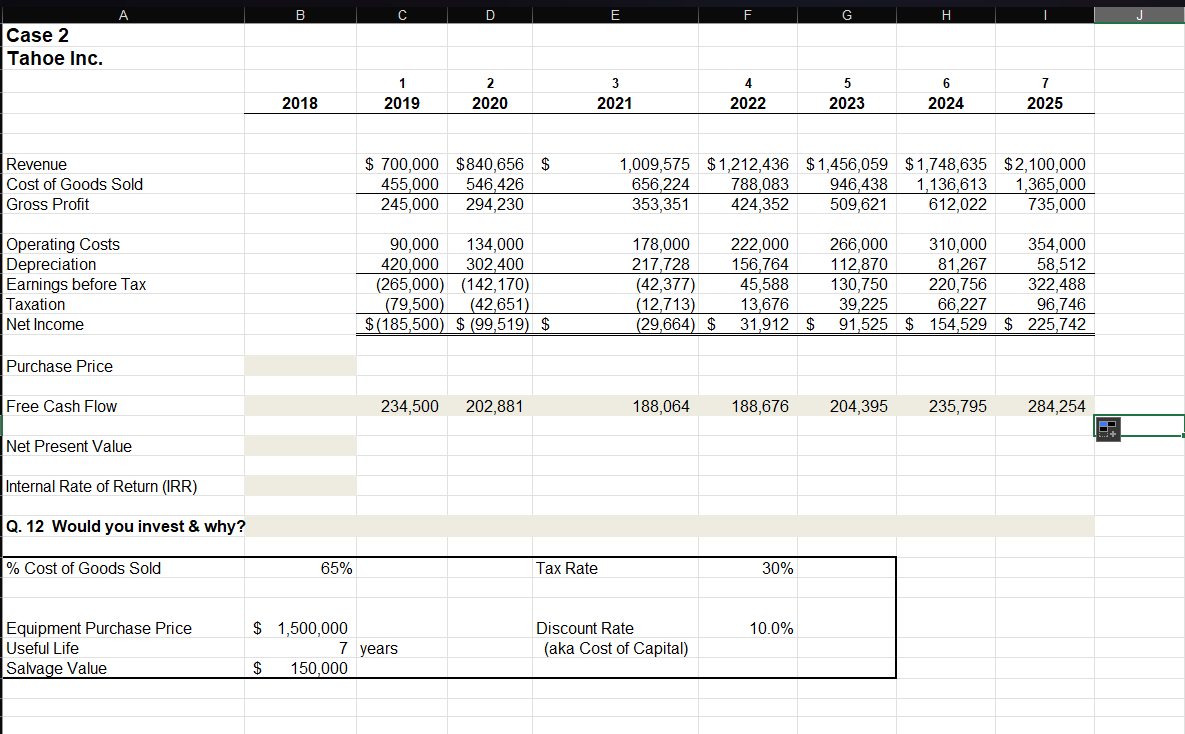Select the 10.0% discount rate cell
1185x734 pixels.
click(x=747, y=628)
